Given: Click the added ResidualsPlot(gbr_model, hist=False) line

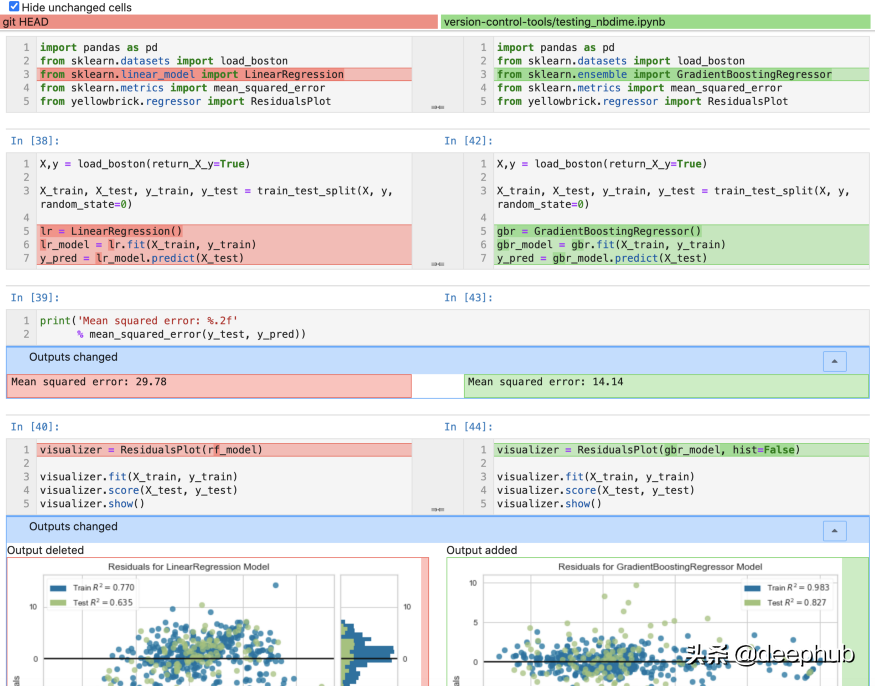Looking at the screenshot, I should click(681, 450).
